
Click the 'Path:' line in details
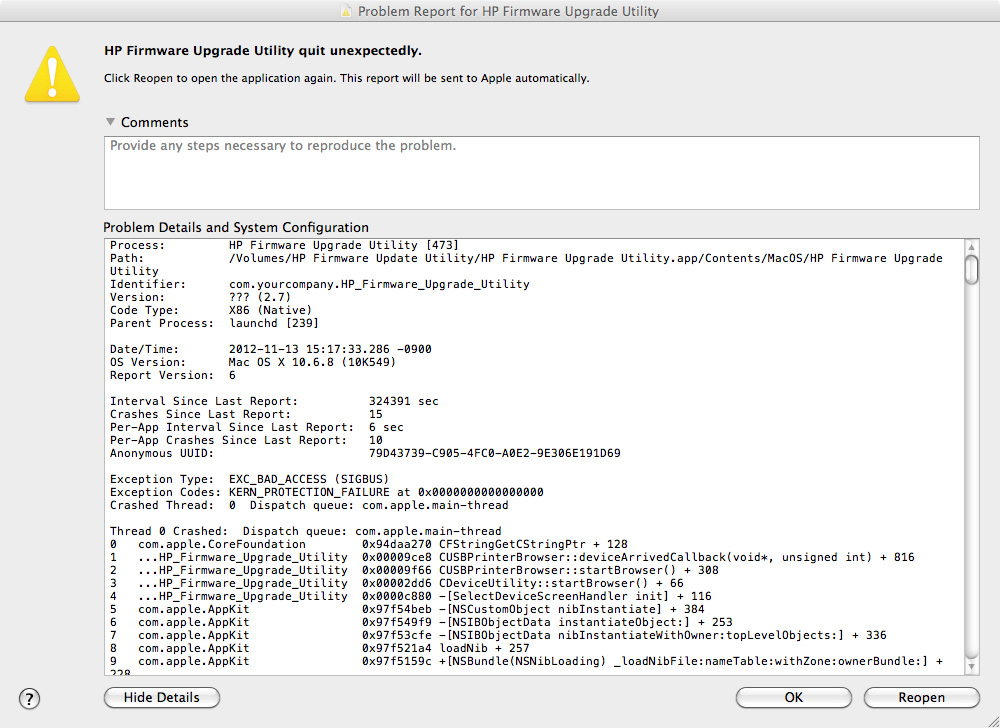point(526,258)
